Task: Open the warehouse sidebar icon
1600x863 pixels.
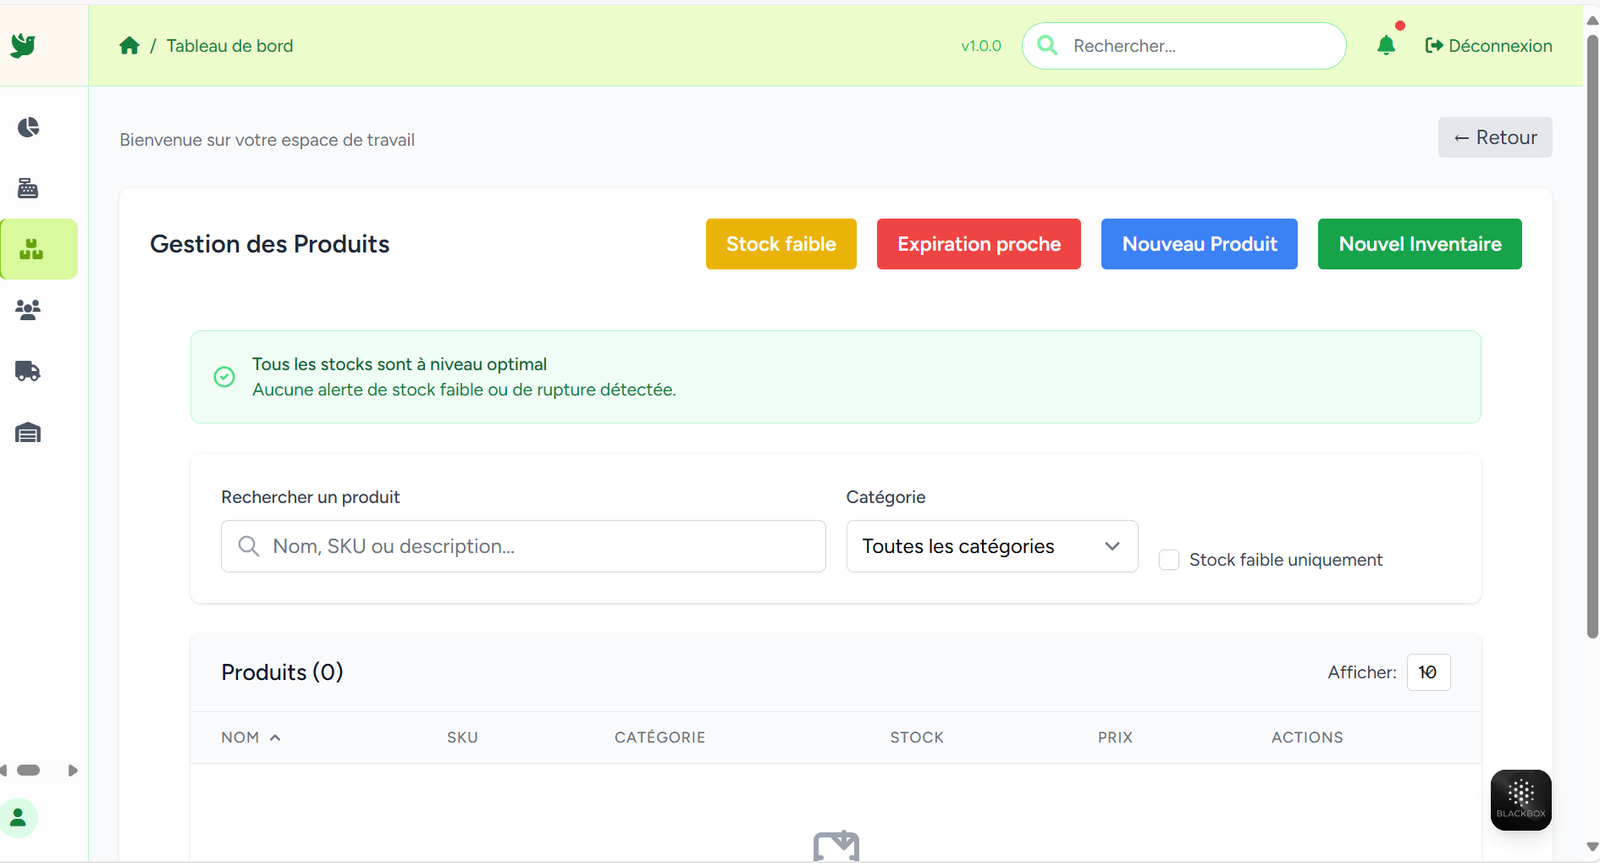Action: (x=28, y=433)
